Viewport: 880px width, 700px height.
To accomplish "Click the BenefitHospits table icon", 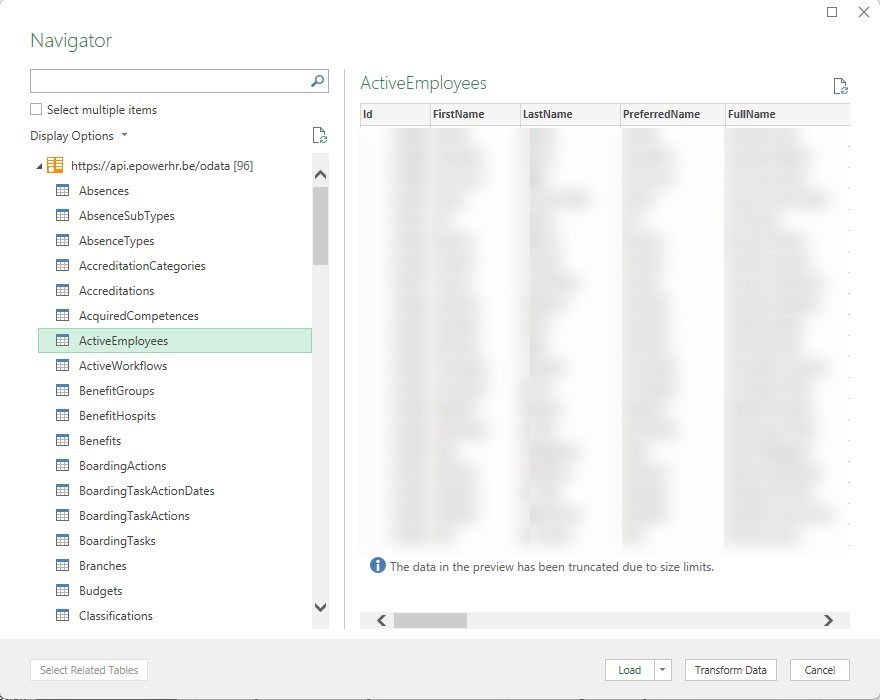I will (62, 415).
